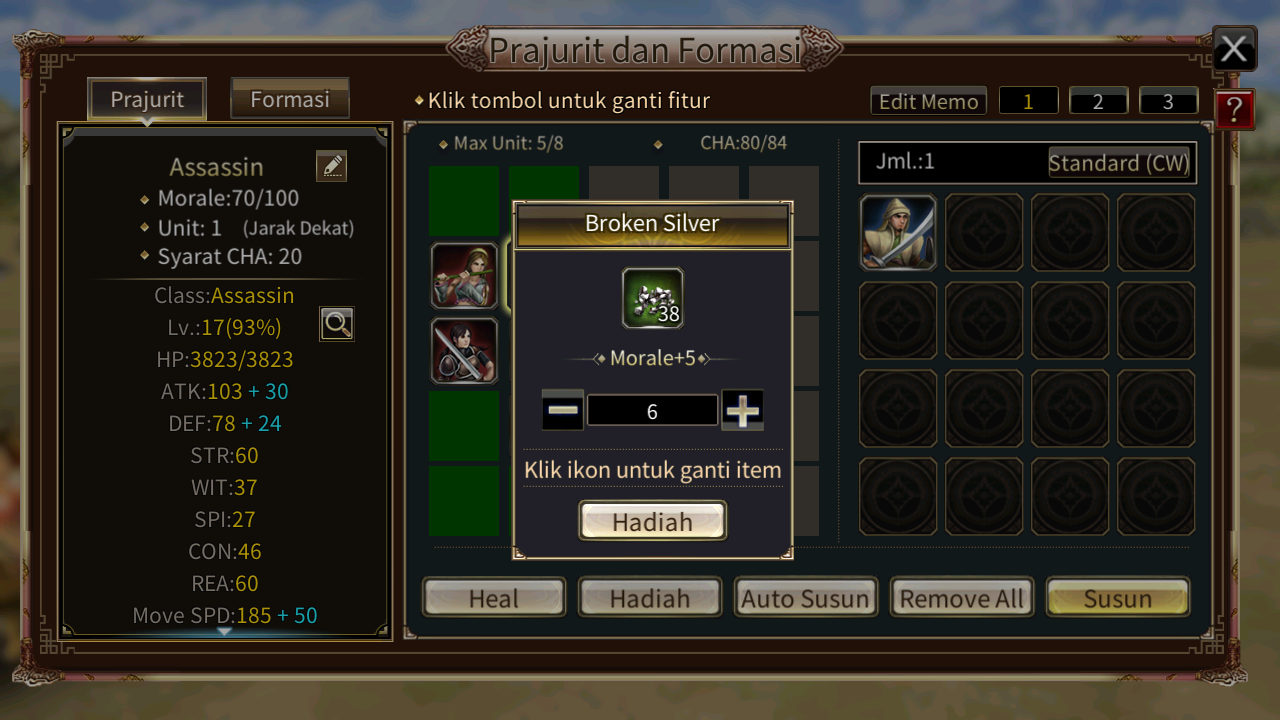Click the quantity field showing 6
The width and height of the screenshot is (1280, 720).
click(x=652, y=411)
